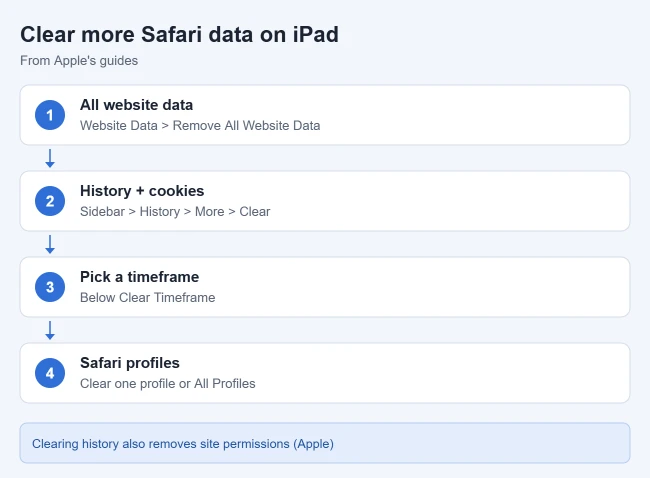Select the "History + cookies" title
This screenshot has height=478, width=650.
[x=142, y=191]
